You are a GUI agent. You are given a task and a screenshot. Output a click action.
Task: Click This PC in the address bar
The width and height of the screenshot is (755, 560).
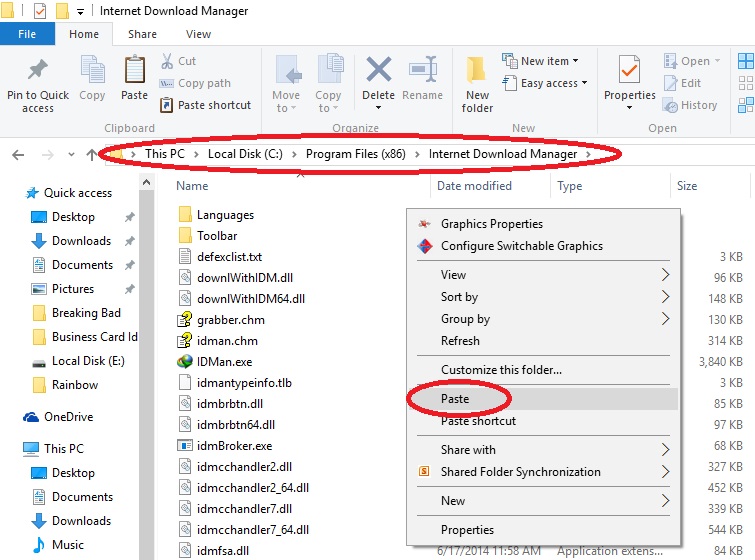165,154
